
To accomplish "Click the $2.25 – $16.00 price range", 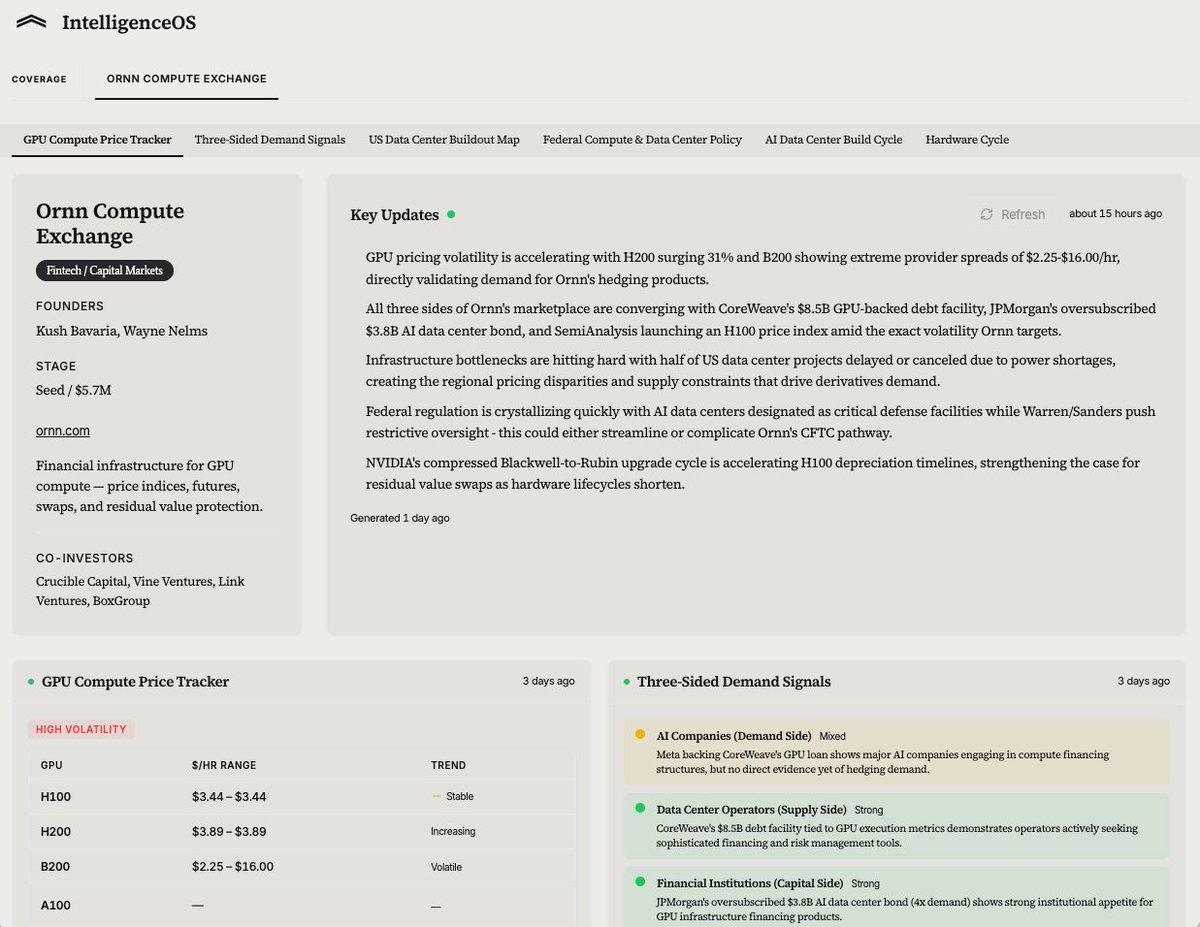I will (232, 867).
